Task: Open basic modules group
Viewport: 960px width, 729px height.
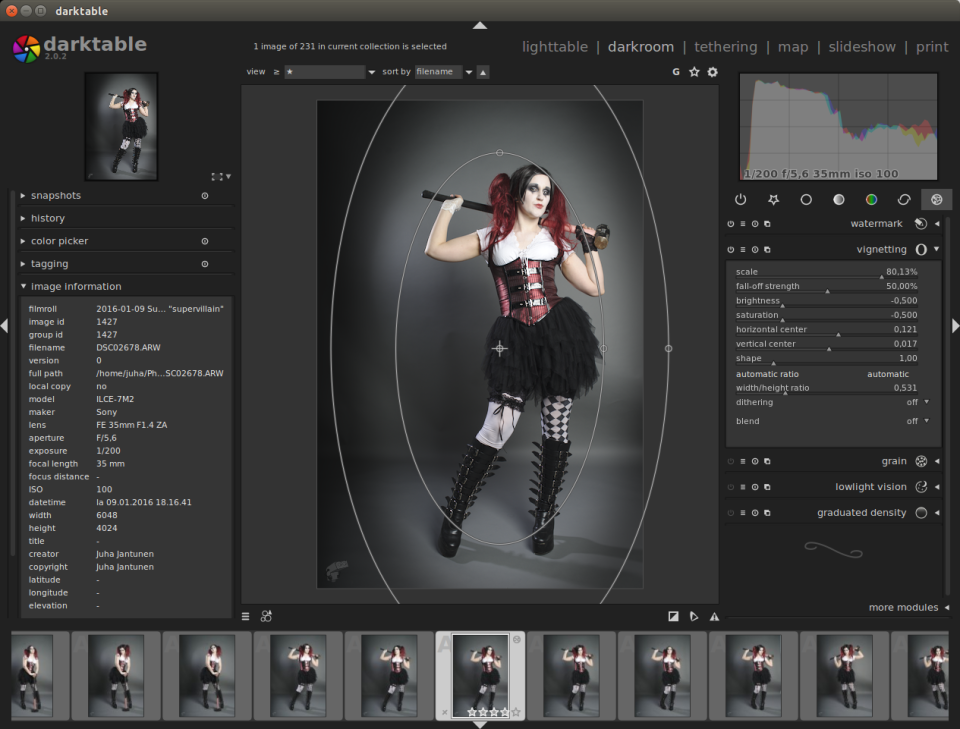Action: tap(806, 200)
